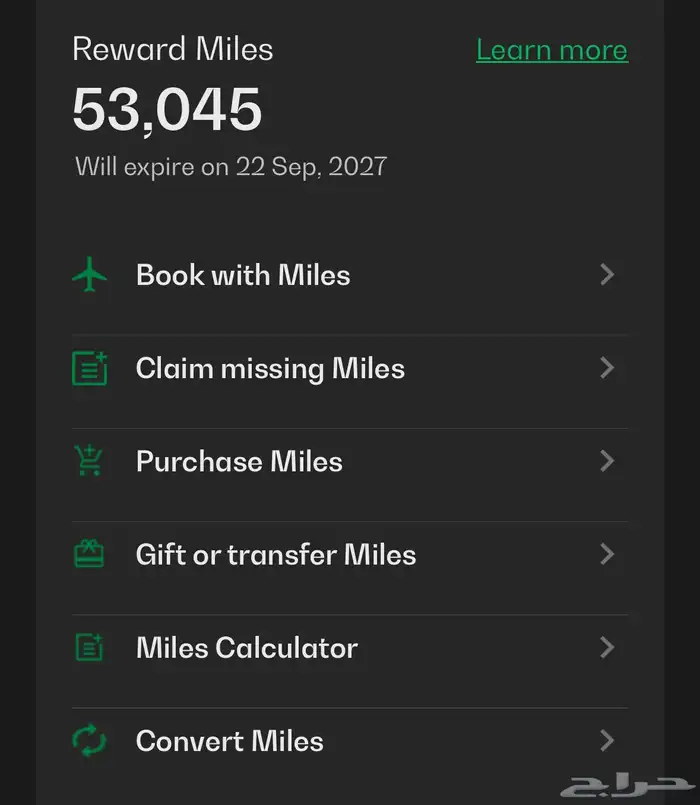This screenshot has width=700, height=805.
Task: Click chevron next to Claim missing Miles
Action: 606,368
